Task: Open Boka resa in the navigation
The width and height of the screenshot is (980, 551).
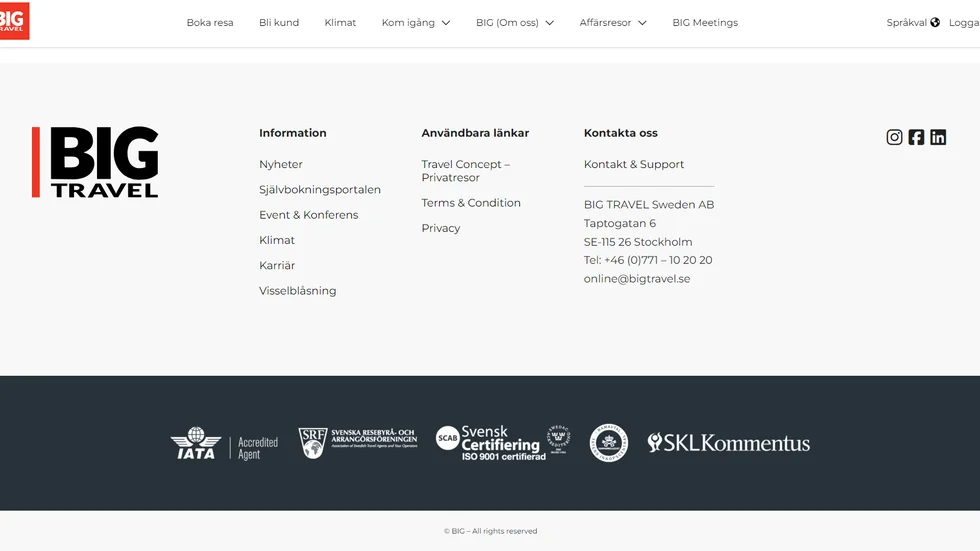Action: [210, 22]
